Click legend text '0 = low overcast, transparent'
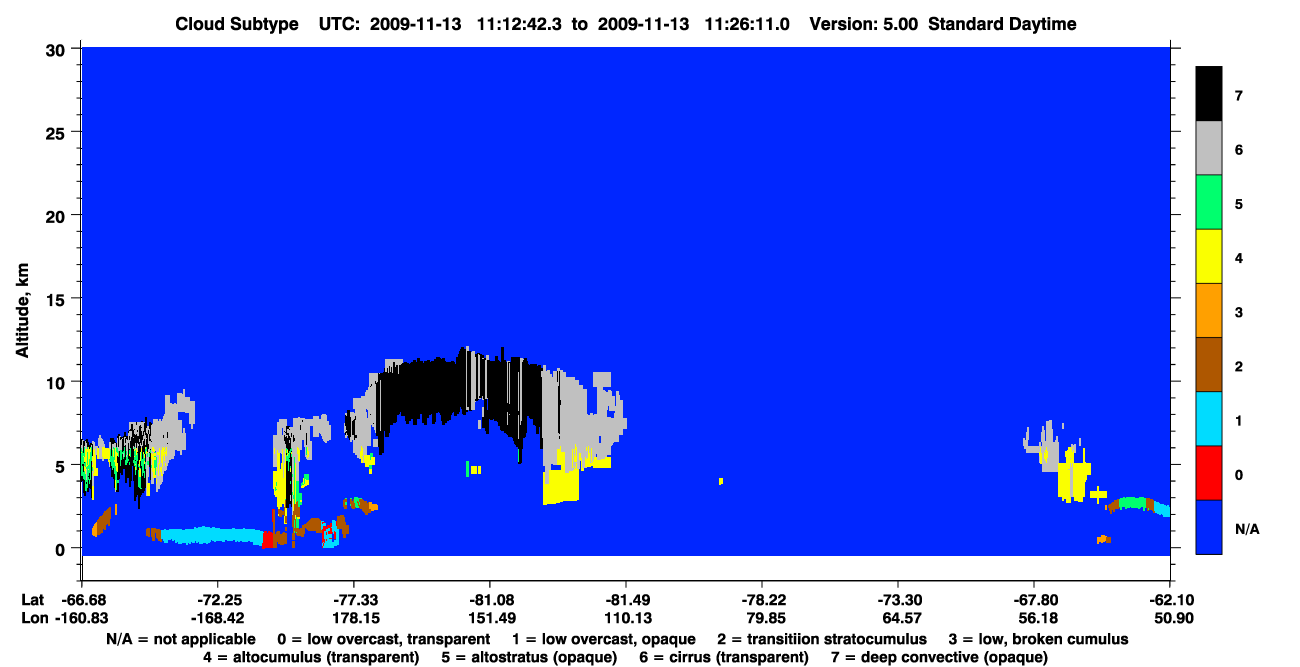Image resolution: width=1300 pixels, height=667 pixels. (384, 639)
